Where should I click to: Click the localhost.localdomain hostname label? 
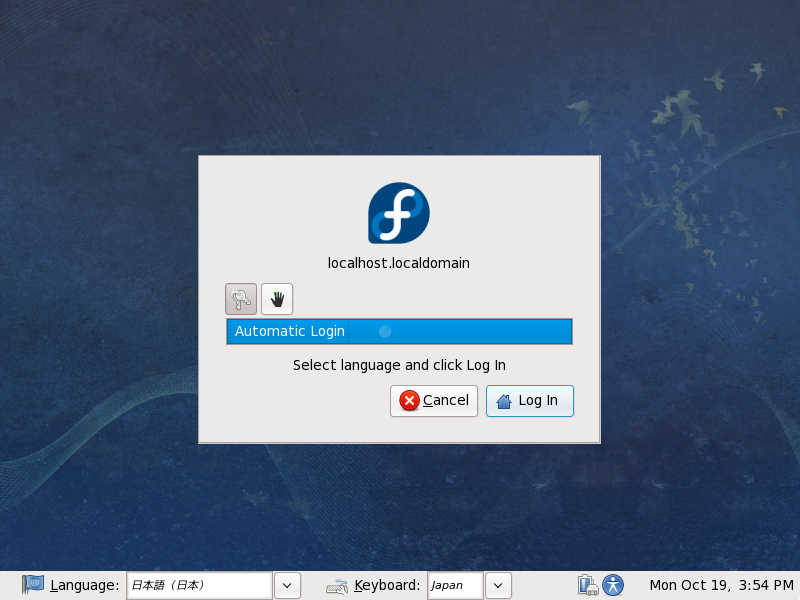(x=398, y=263)
